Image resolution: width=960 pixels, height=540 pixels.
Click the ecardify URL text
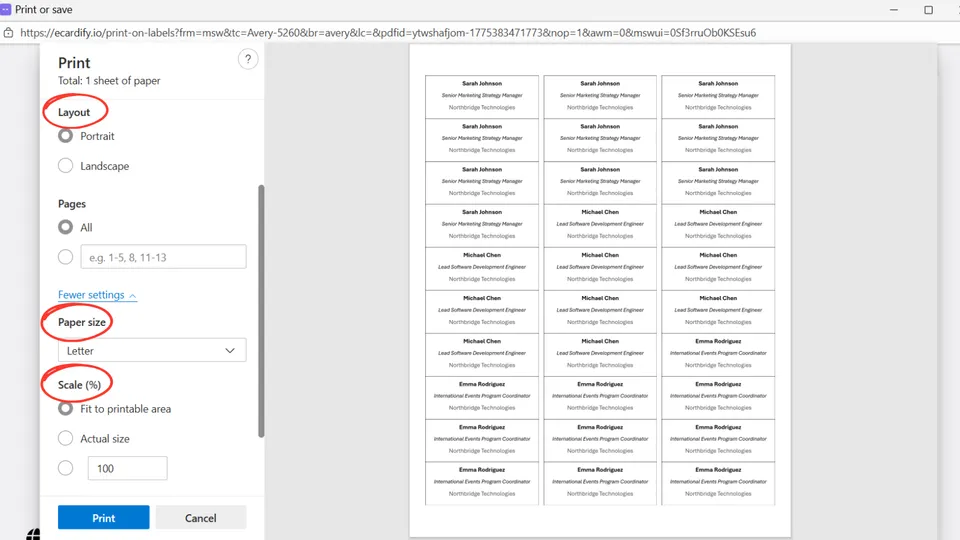pyautogui.click(x=388, y=33)
